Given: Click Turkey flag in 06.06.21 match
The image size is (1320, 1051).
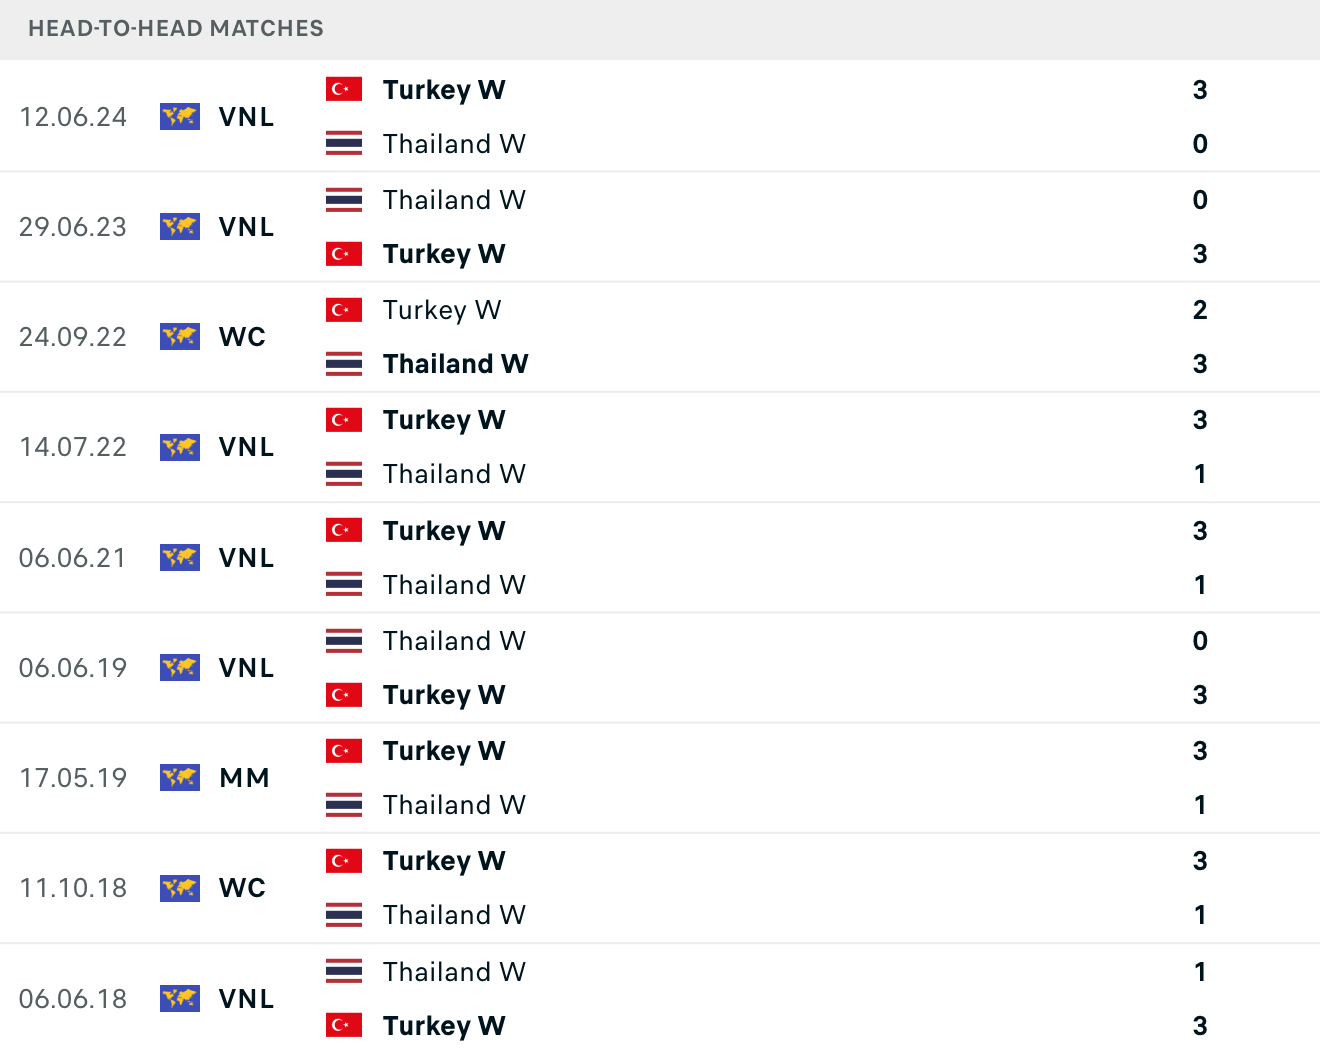Looking at the screenshot, I should click(343, 530).
